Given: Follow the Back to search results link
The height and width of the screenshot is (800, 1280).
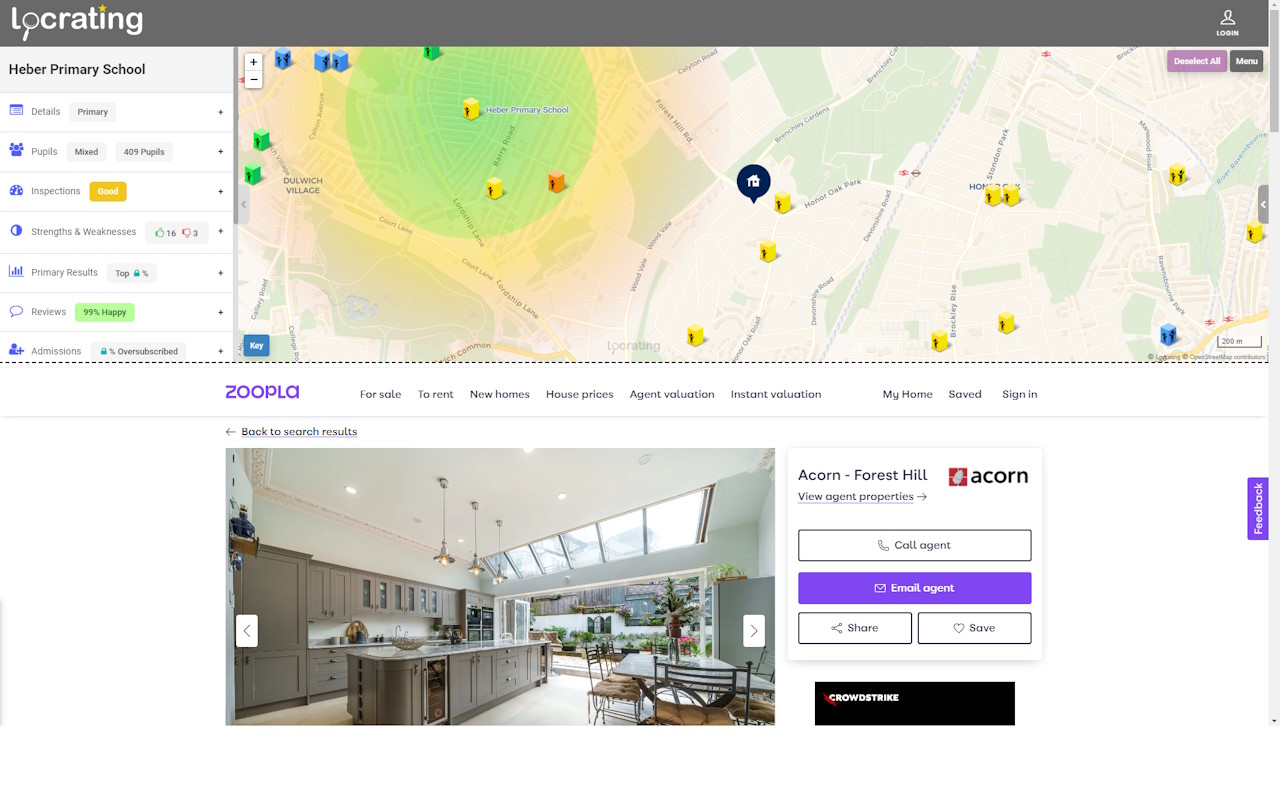Looking at the screenshot, I should [x=298, y=431].
